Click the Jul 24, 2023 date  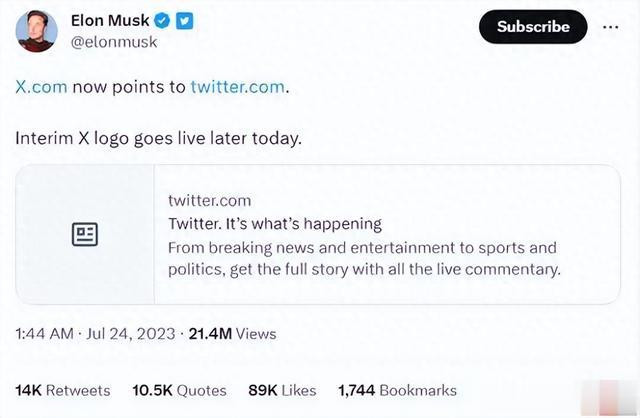131,334
